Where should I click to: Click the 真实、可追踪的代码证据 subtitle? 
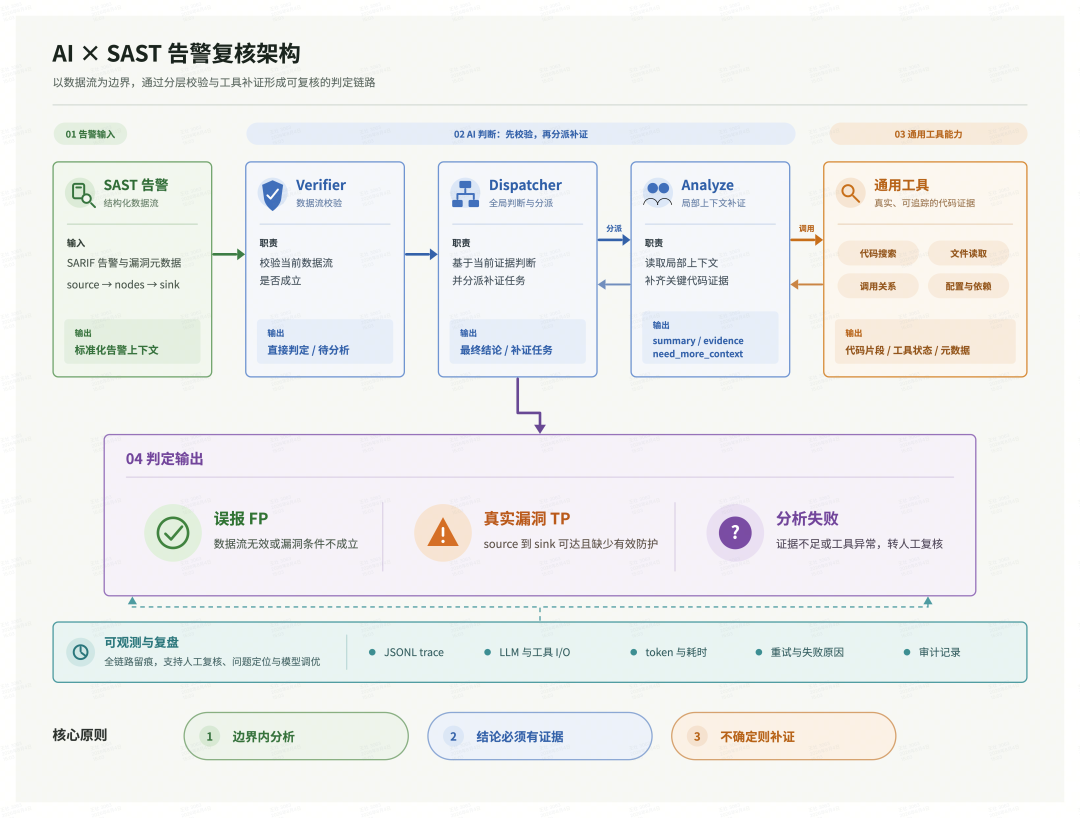924,203
